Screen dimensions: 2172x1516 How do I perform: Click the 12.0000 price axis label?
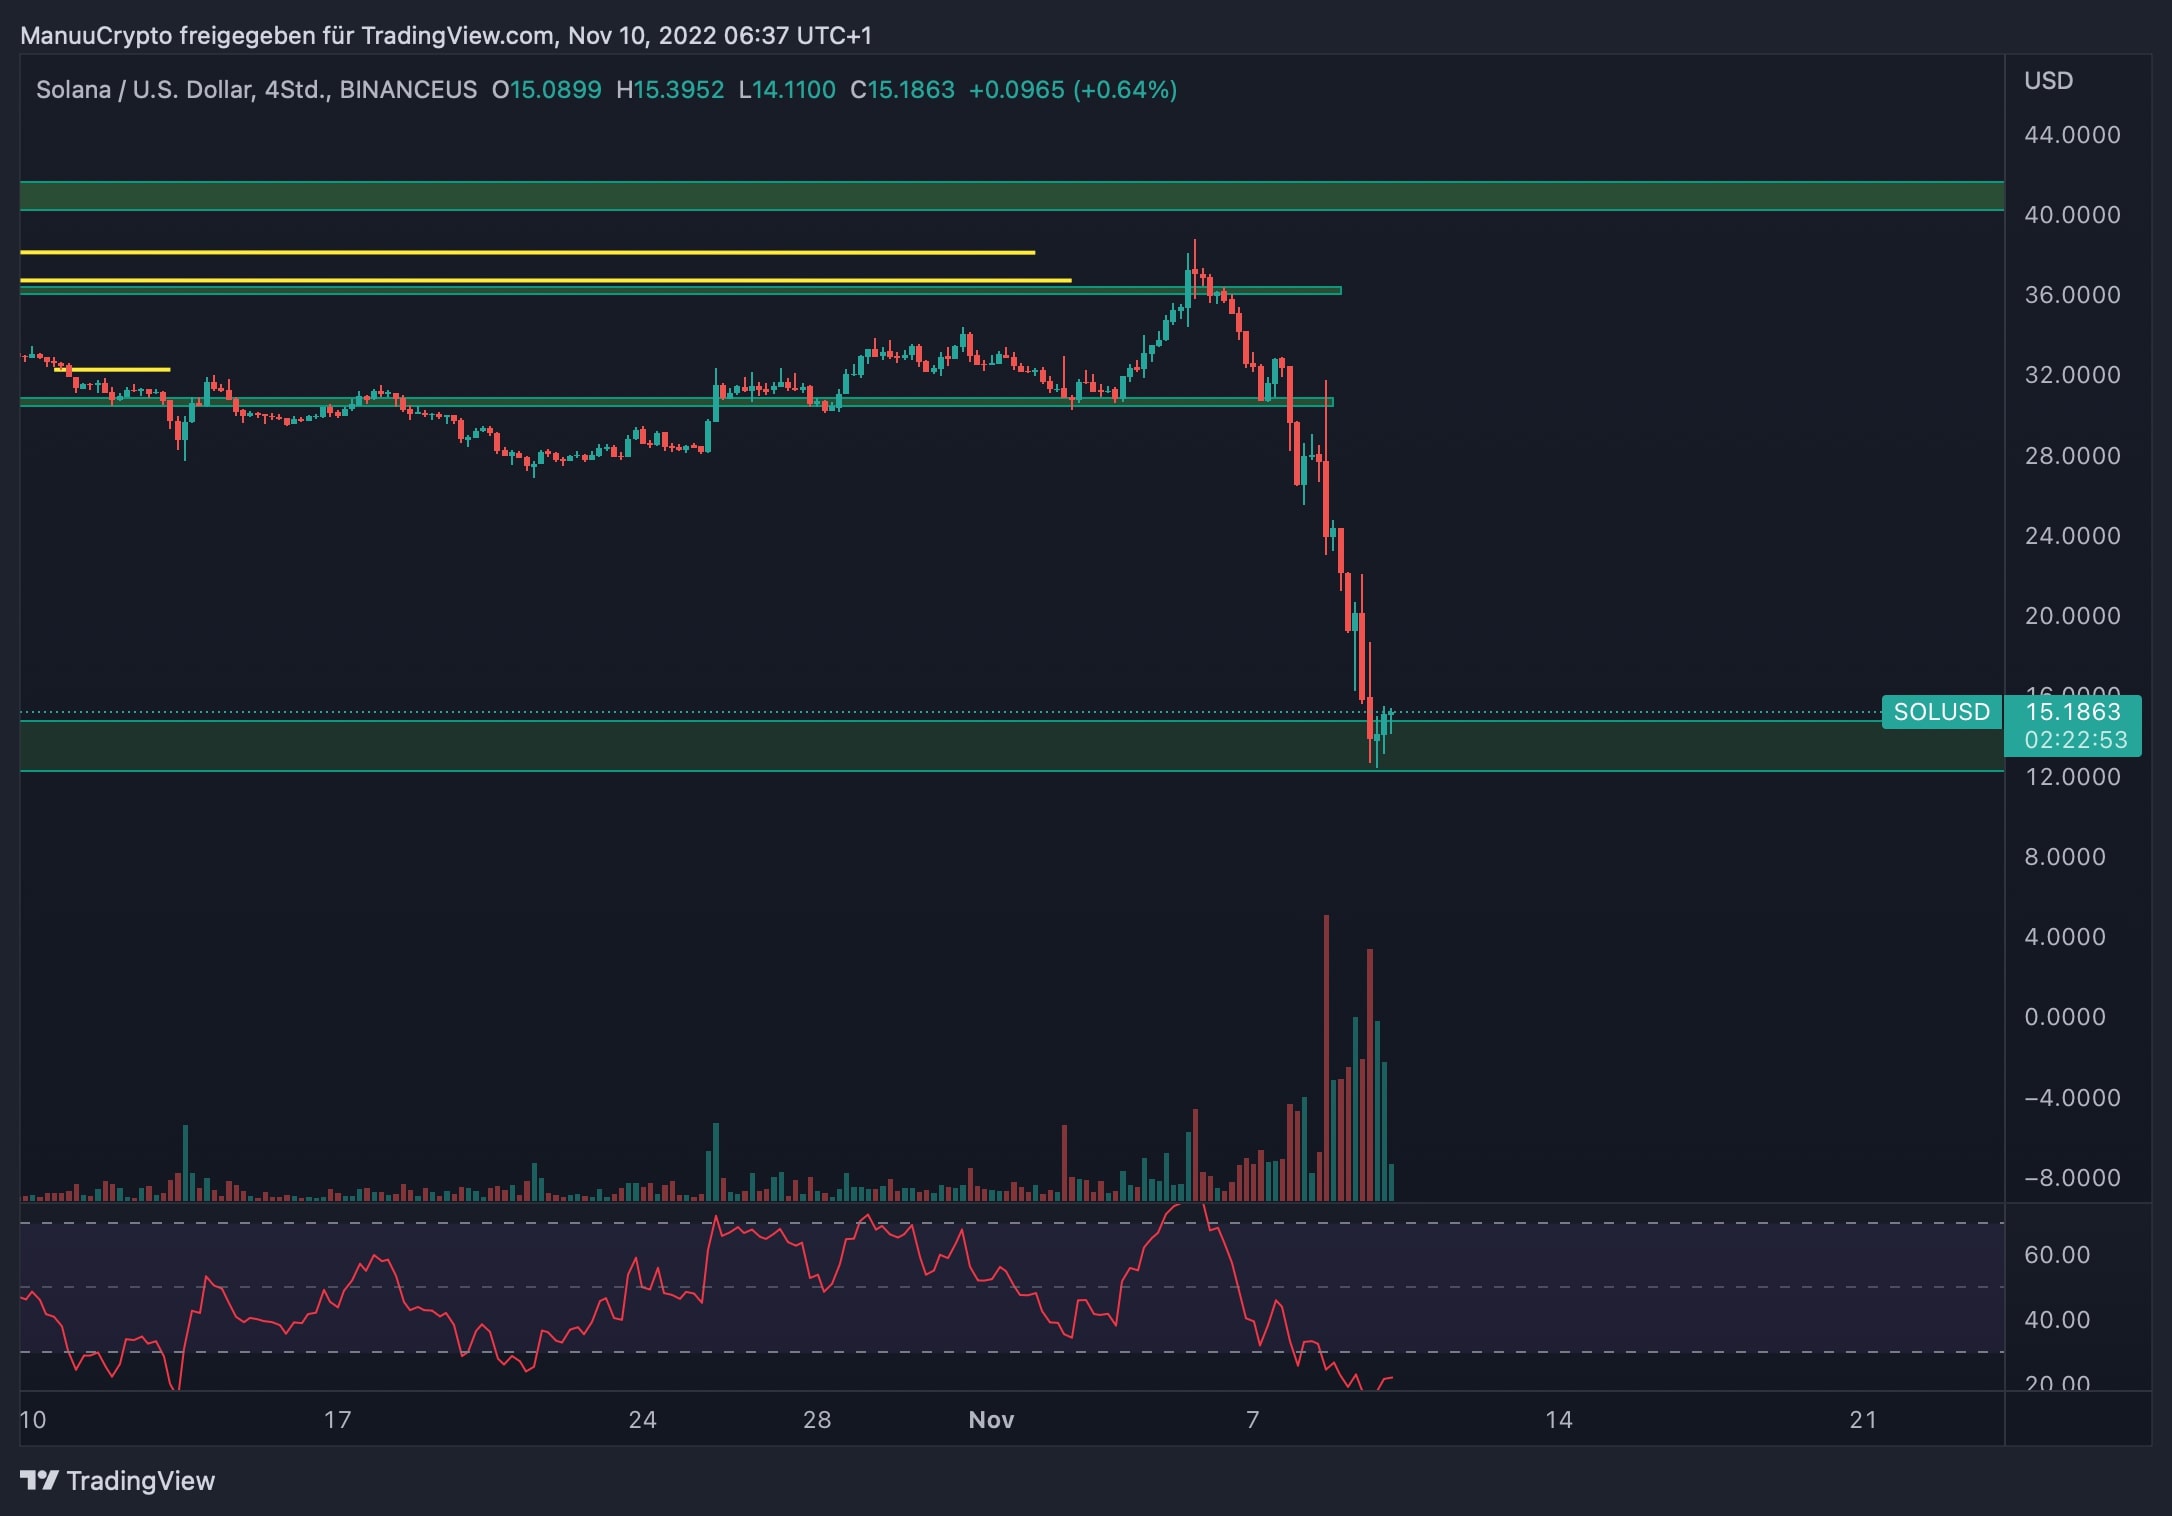tap(2072, 777)
